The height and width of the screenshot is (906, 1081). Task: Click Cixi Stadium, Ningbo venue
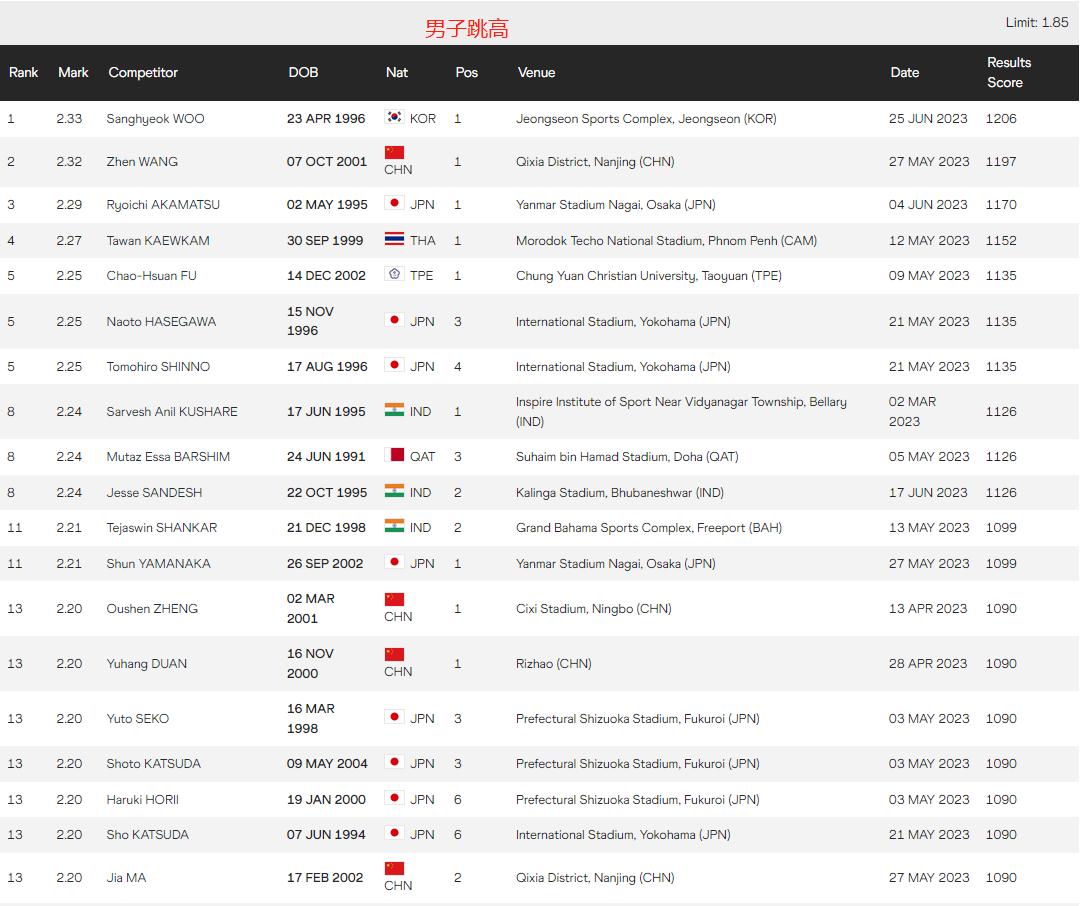594,609
